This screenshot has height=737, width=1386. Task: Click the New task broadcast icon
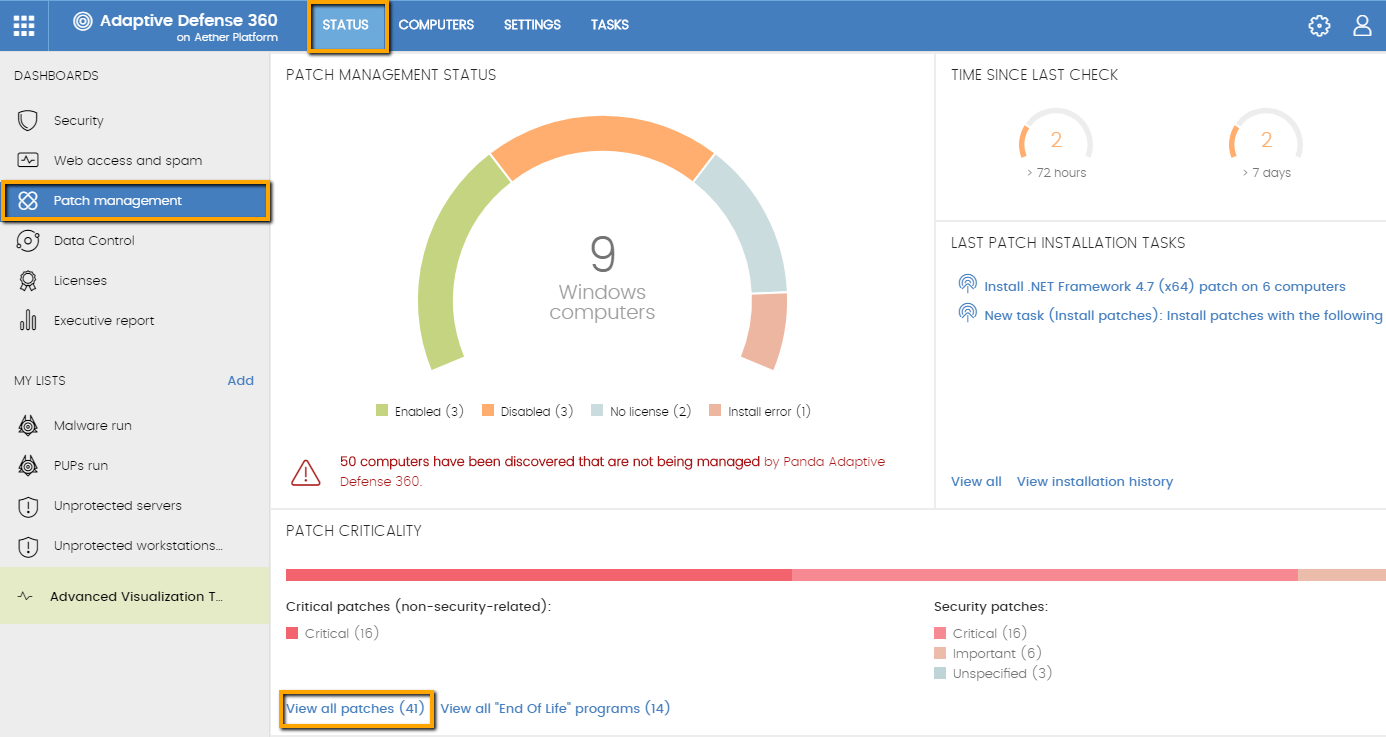click(967, 314)
